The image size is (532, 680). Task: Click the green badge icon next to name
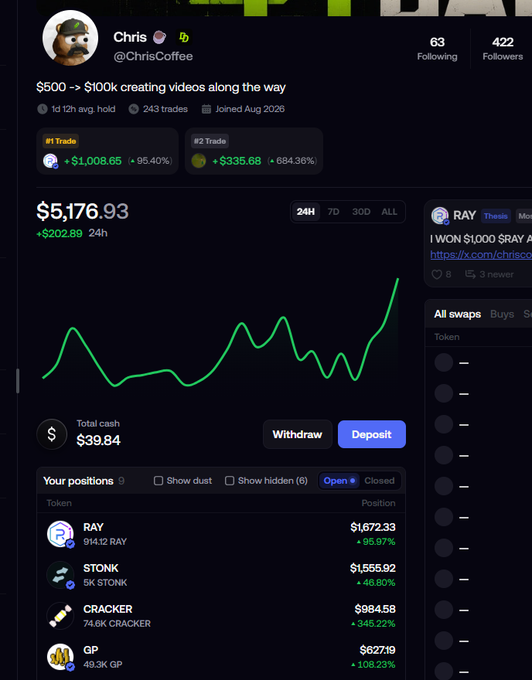click(x=184, y=37)
